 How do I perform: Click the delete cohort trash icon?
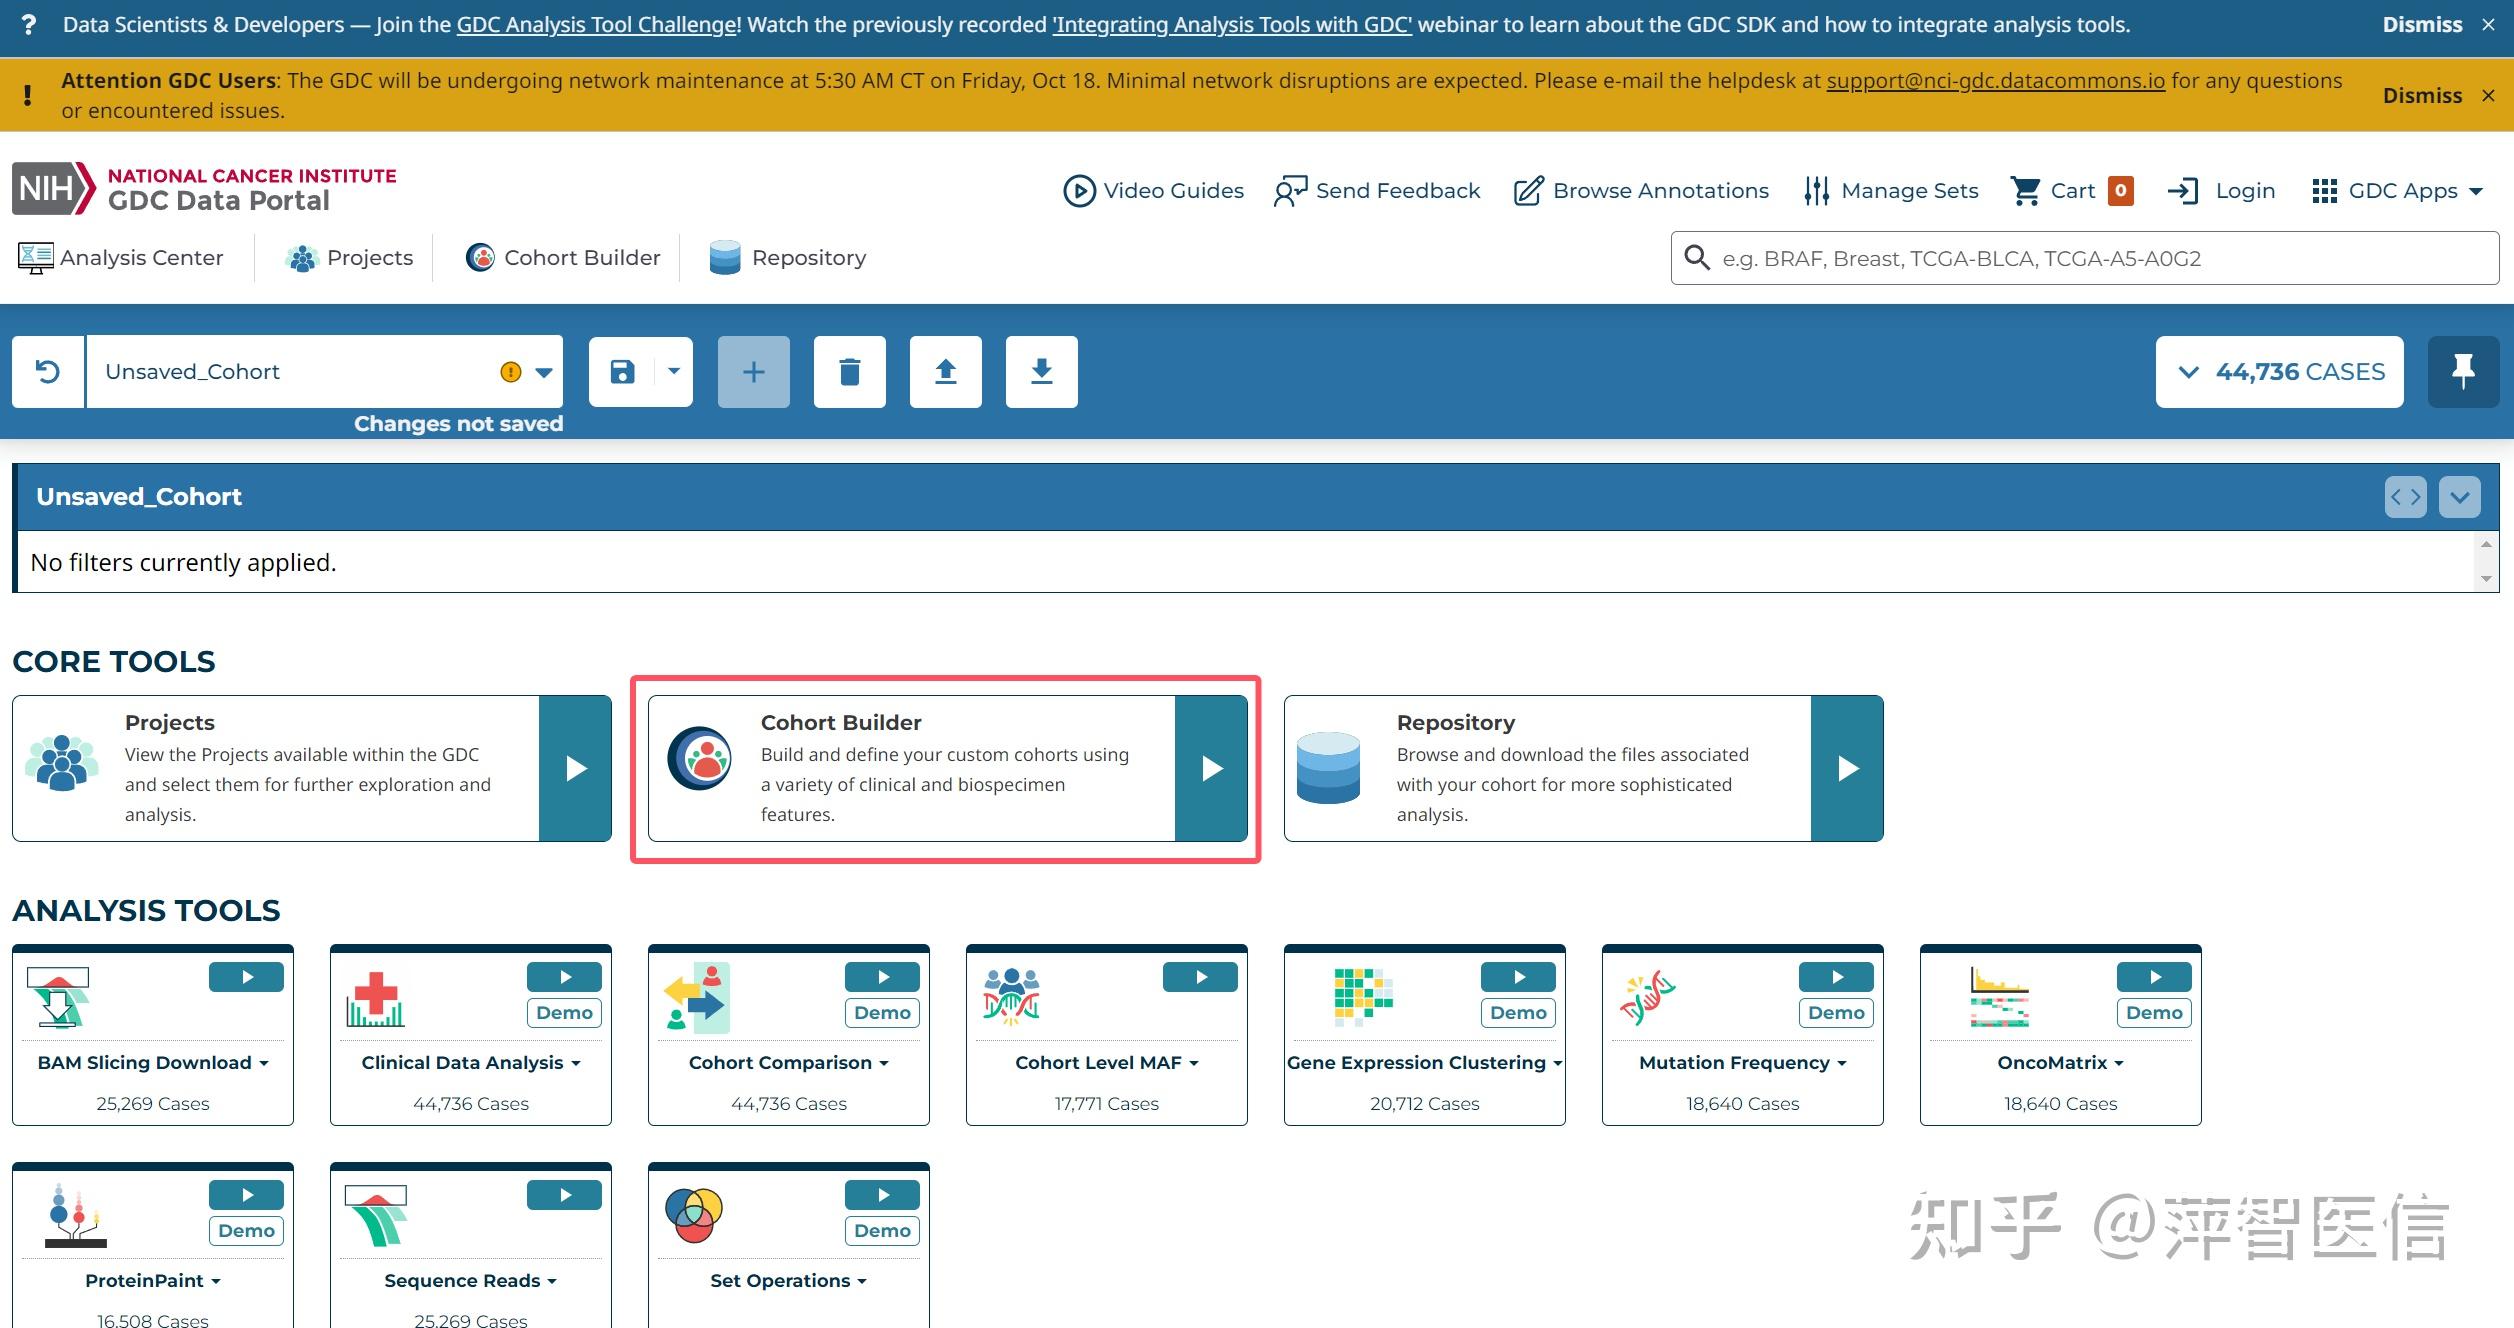coord(849,372)
